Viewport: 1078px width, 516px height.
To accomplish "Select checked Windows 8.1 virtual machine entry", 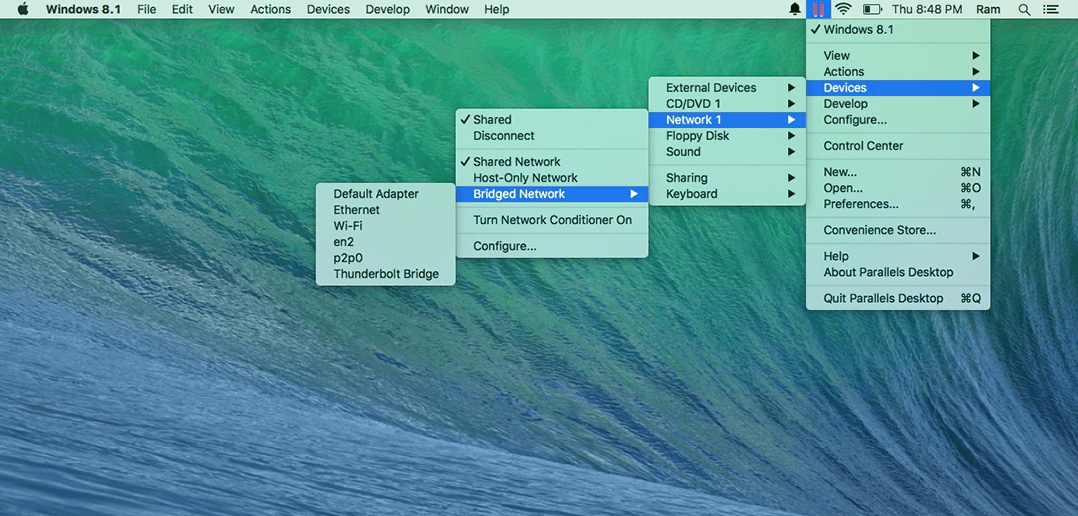I will (x=898, y=30).
